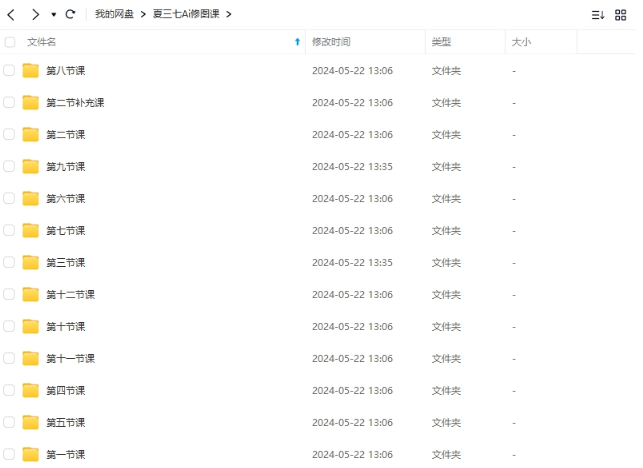Click the 第二节补充课 folder icon
The image size is (643, 468).
point(30,103)
